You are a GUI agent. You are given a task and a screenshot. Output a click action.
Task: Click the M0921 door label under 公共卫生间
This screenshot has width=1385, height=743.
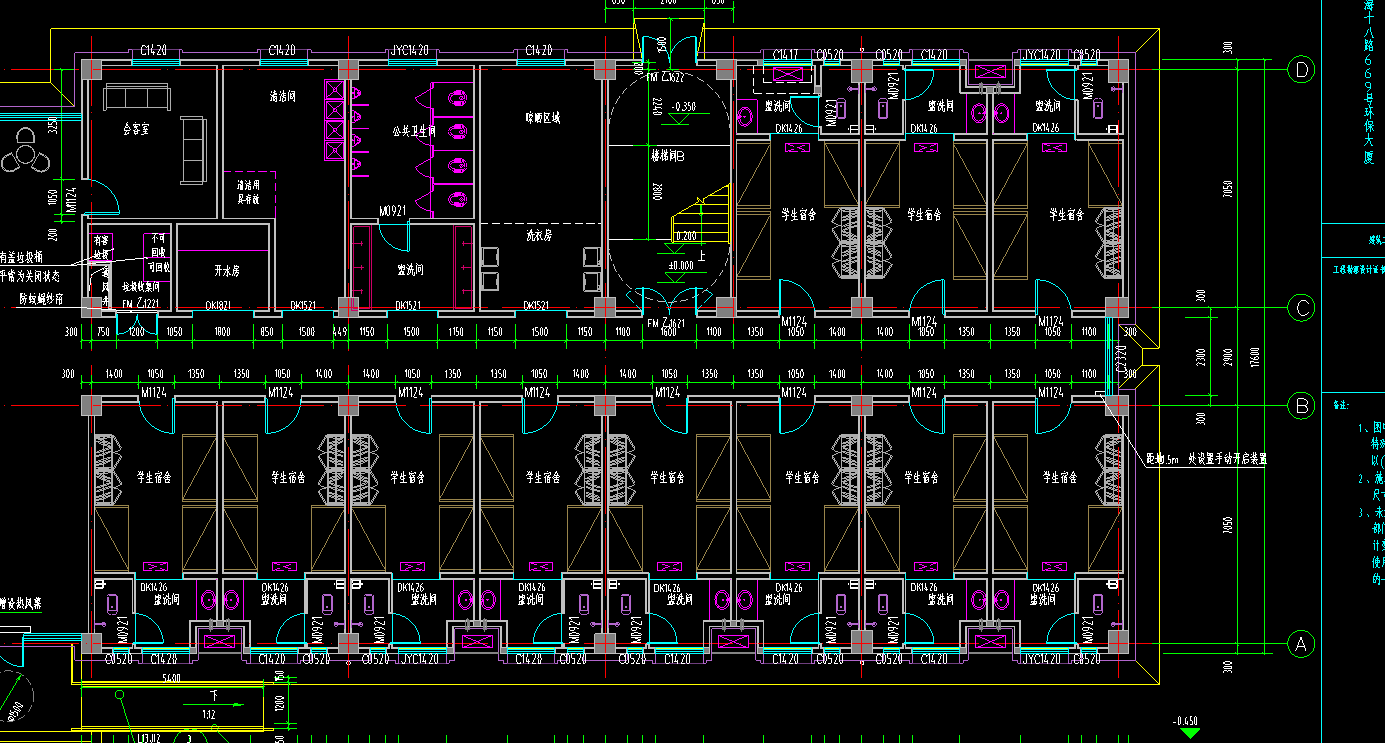(393, 212)
